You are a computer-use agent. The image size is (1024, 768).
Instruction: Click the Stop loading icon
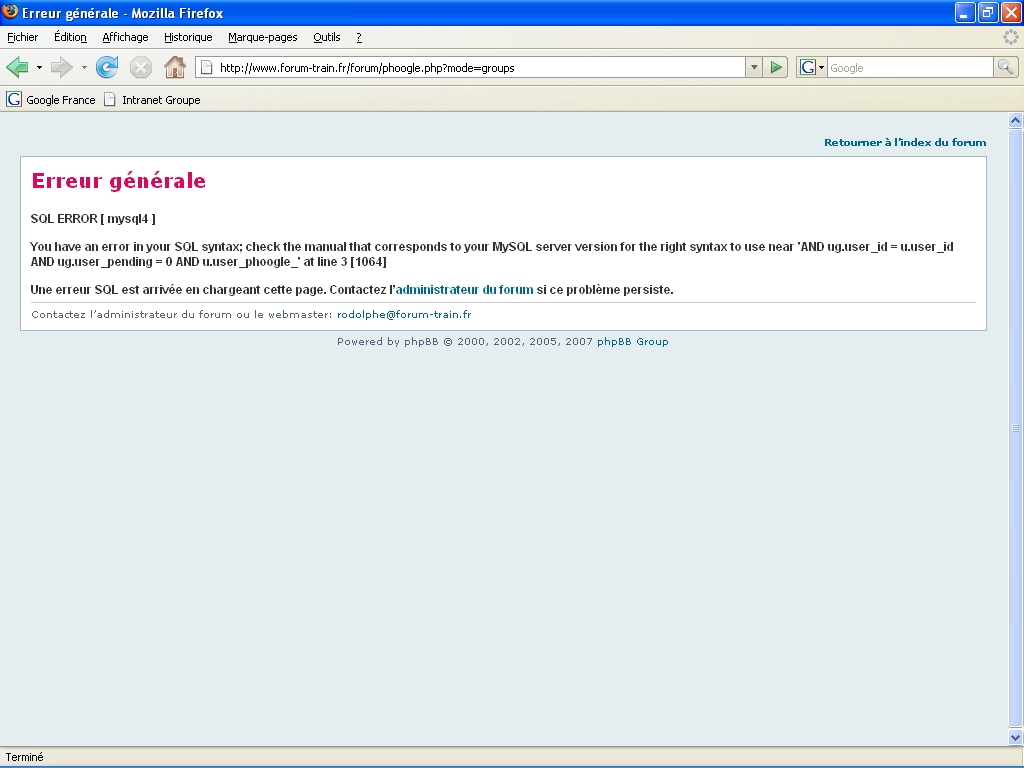pyautogui.click(x=140, y=67)
